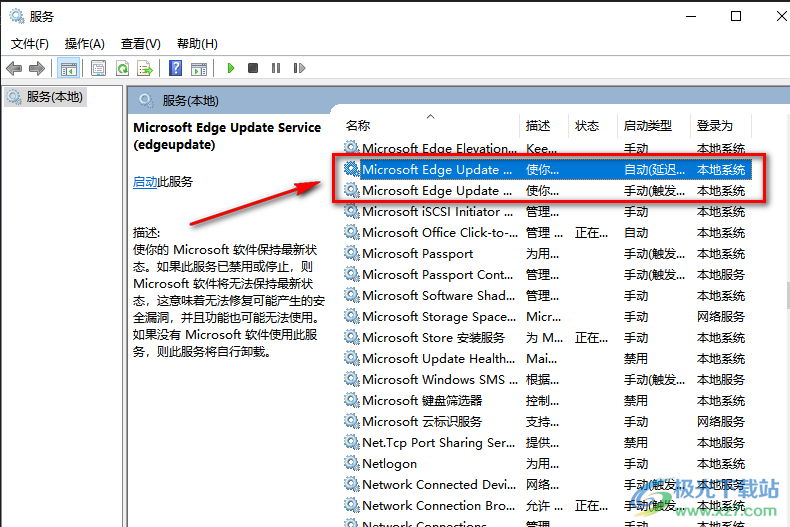790x527 pixels.
Task: Click the Export List toolbar icon
Action: tap(145, 68)
